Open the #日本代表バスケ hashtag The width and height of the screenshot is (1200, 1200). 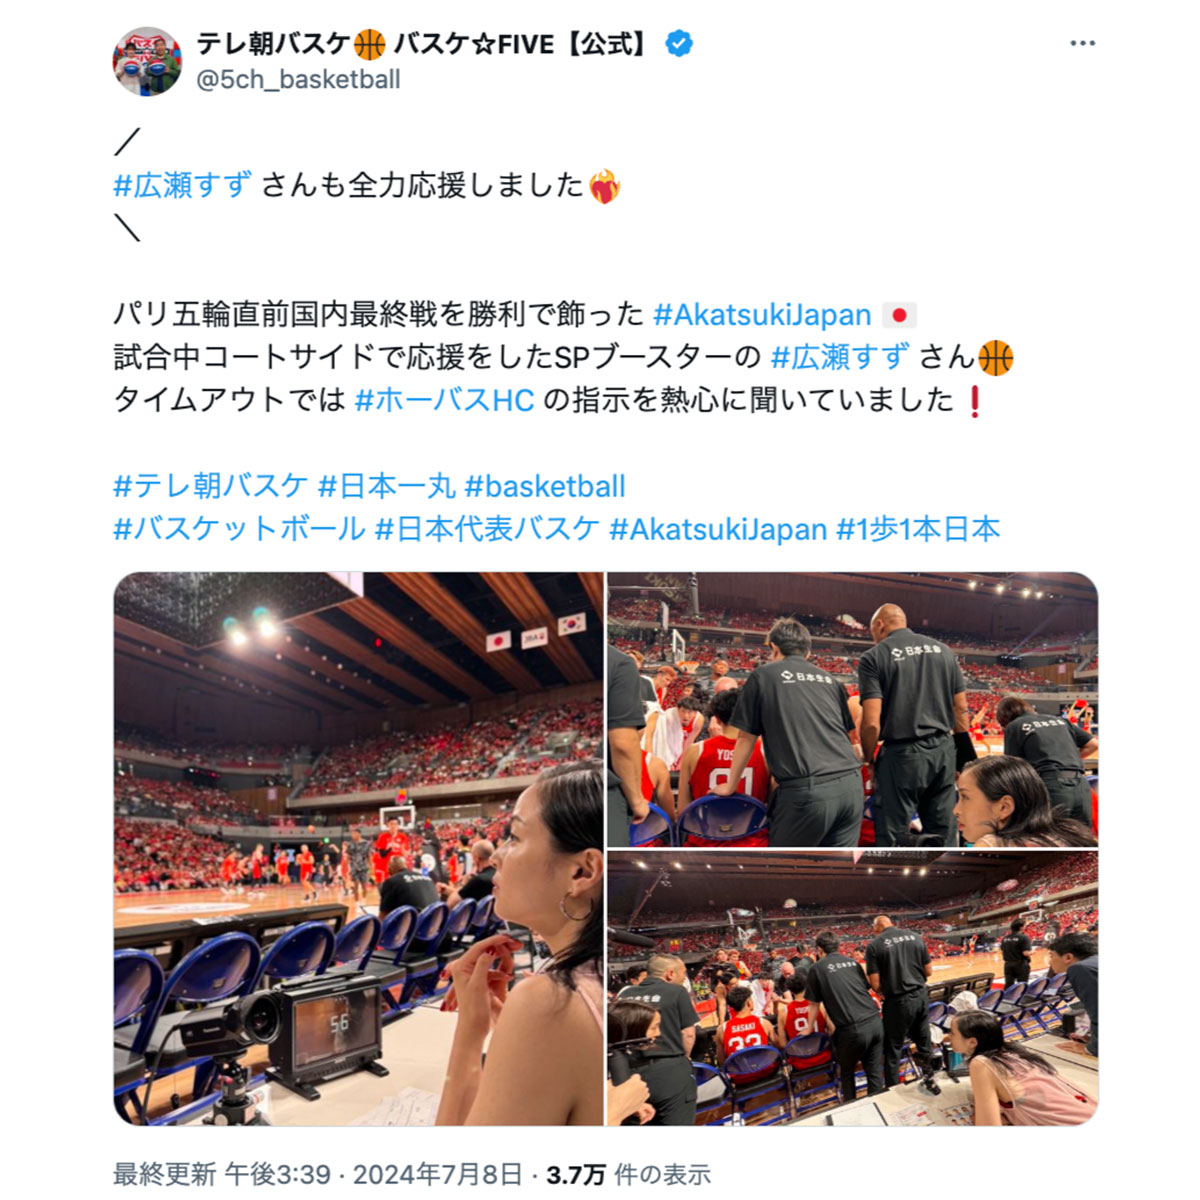487,529
